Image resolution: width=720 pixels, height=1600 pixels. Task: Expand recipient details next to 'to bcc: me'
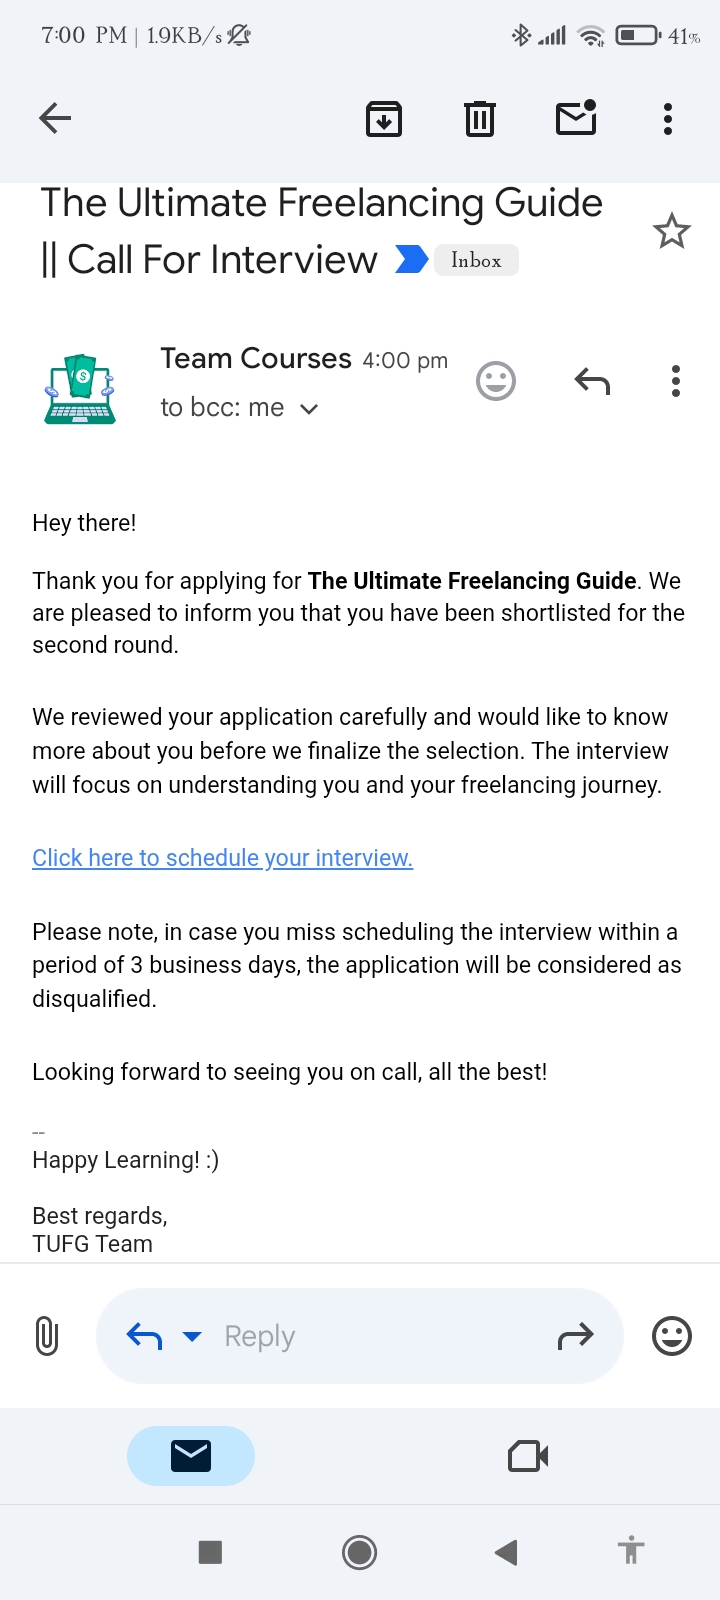[310, 409]
